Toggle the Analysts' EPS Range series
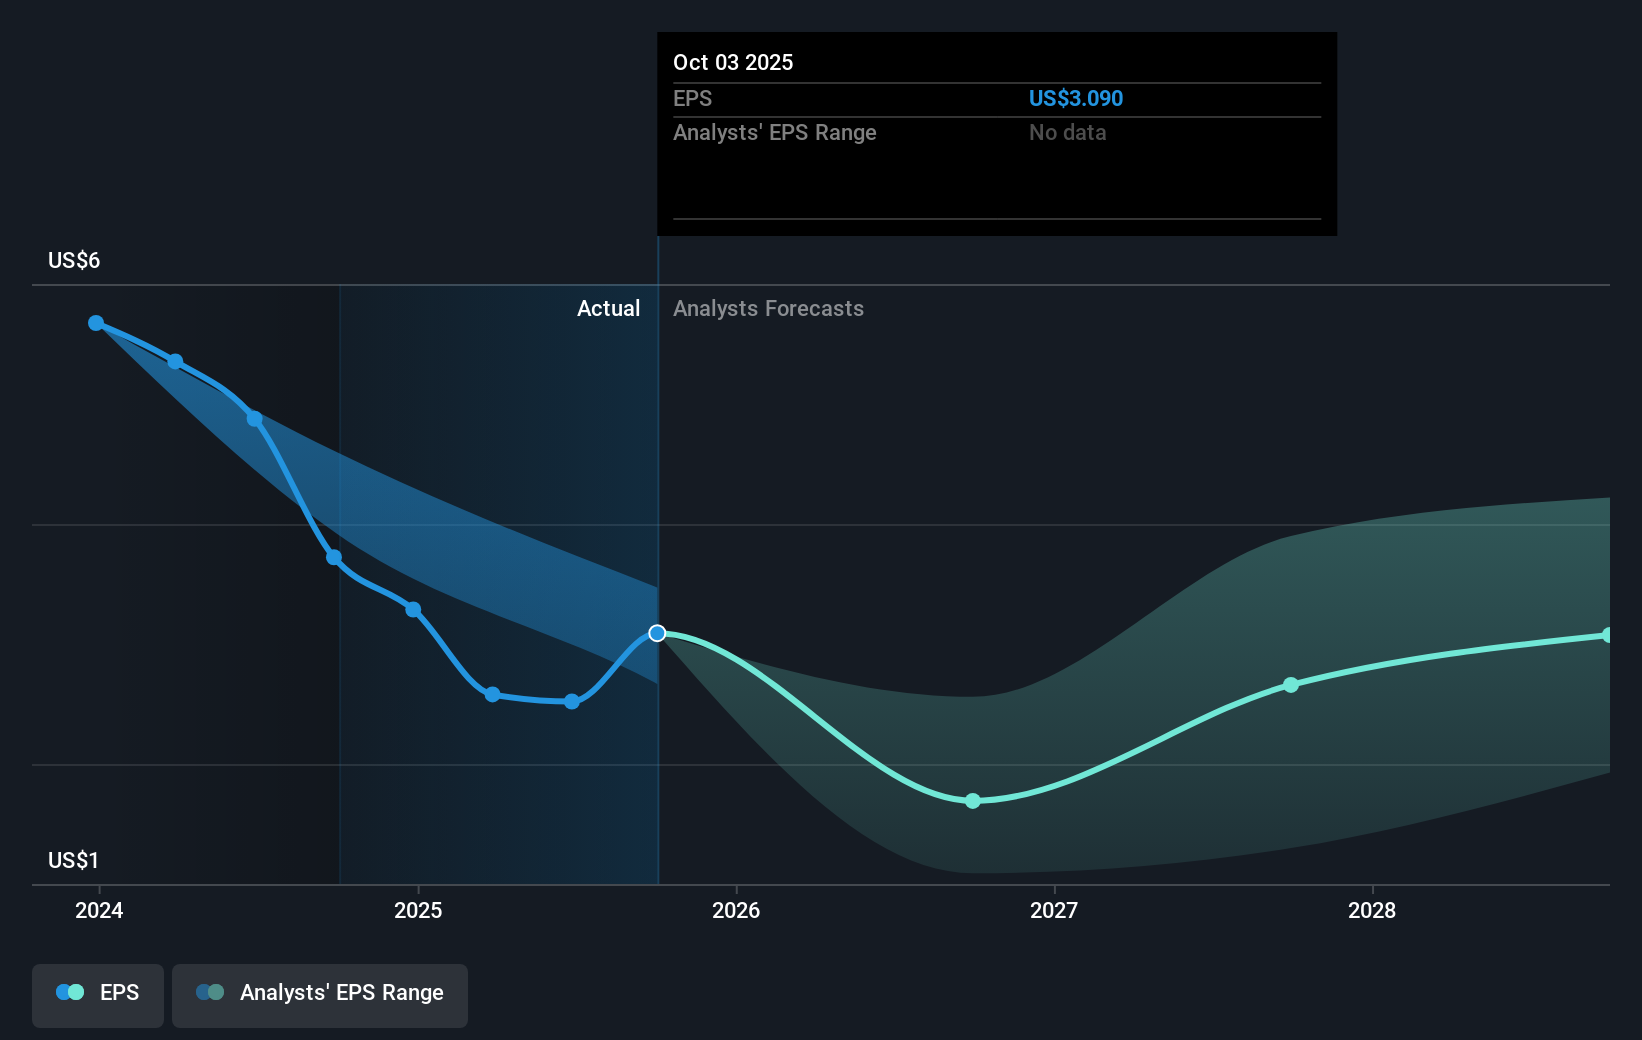 [320, 995]
